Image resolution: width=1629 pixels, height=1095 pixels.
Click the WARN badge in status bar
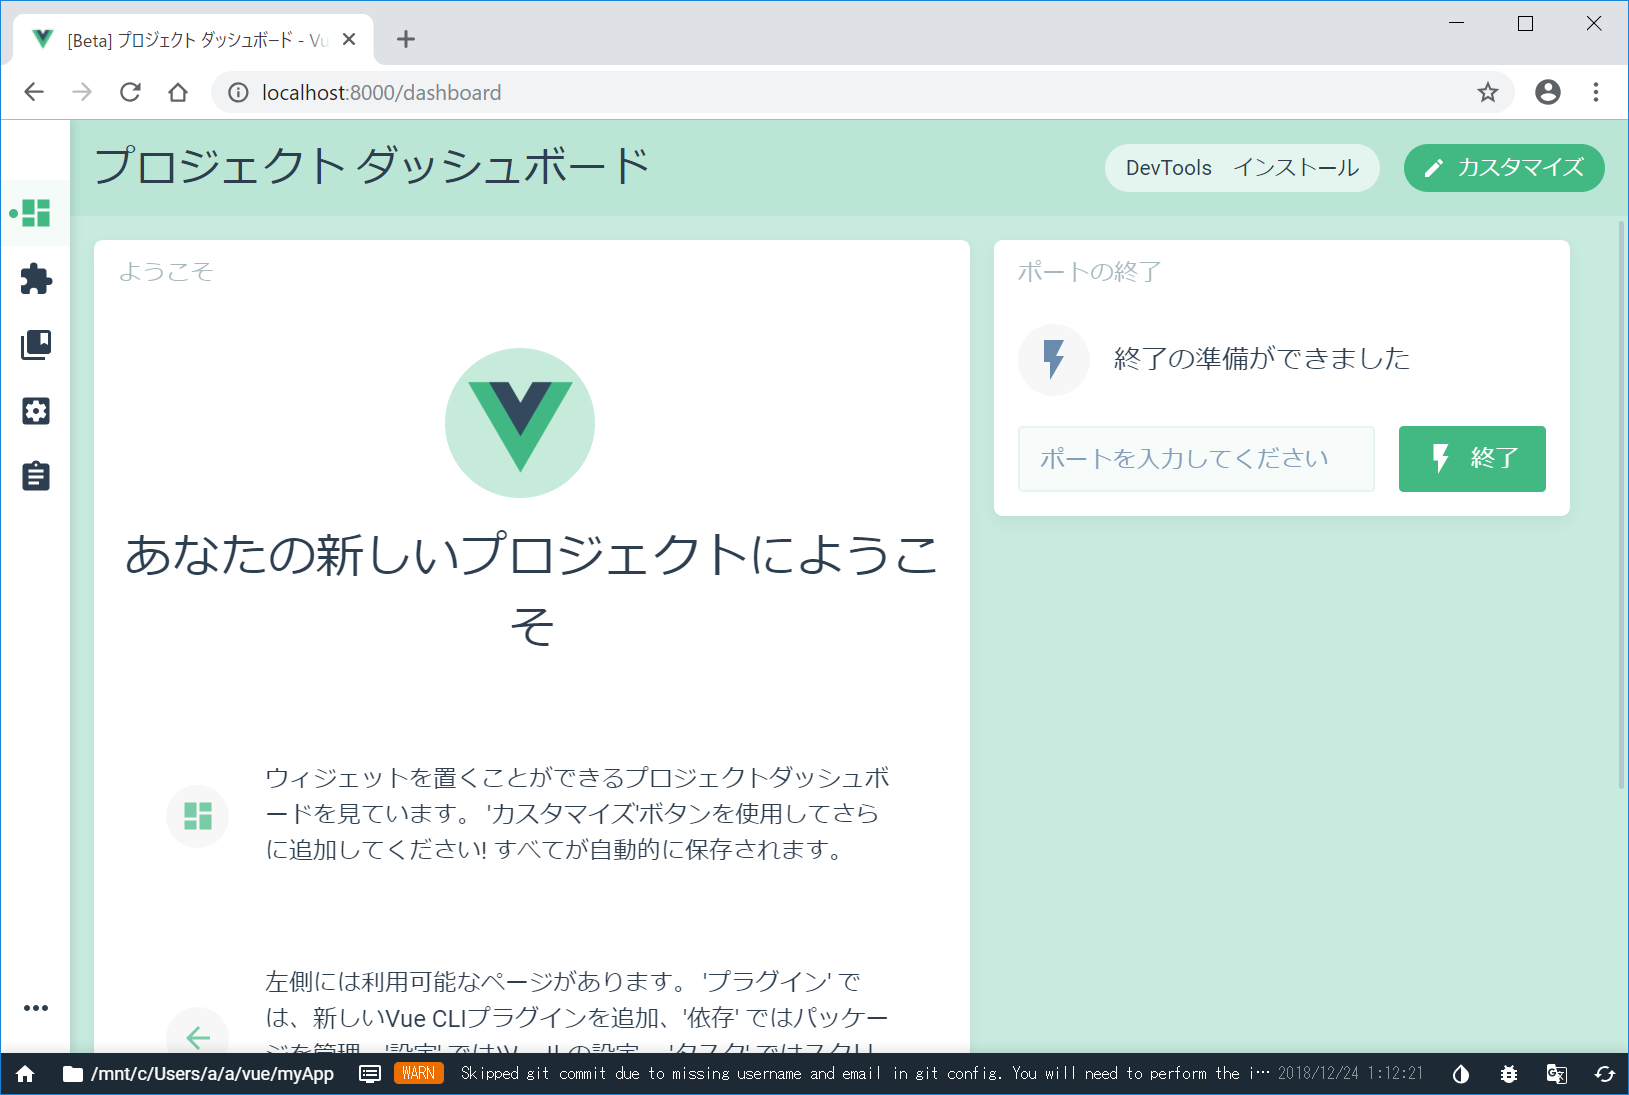click(419, 1073)
